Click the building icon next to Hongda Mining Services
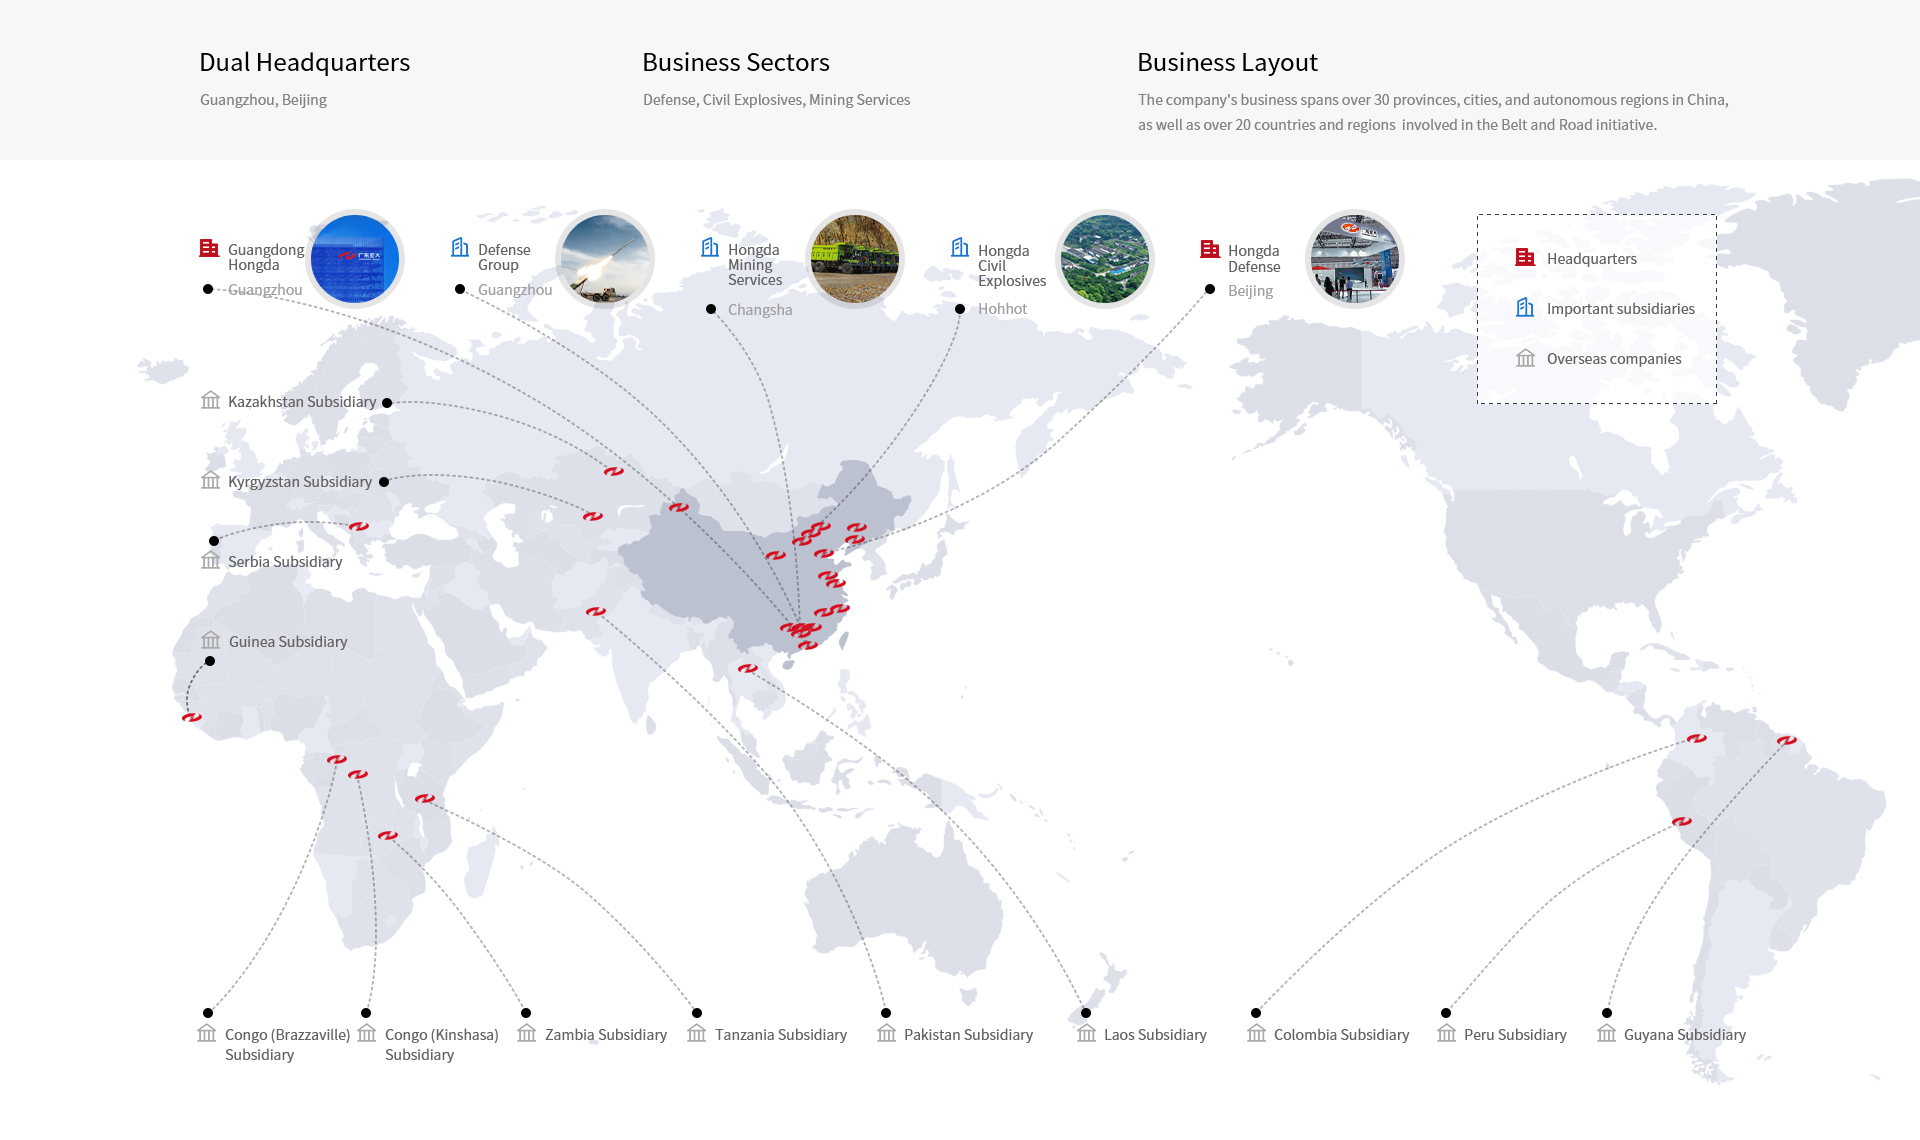The width and height of the screenshot is (1920, 1140). [x=710, y=247]
